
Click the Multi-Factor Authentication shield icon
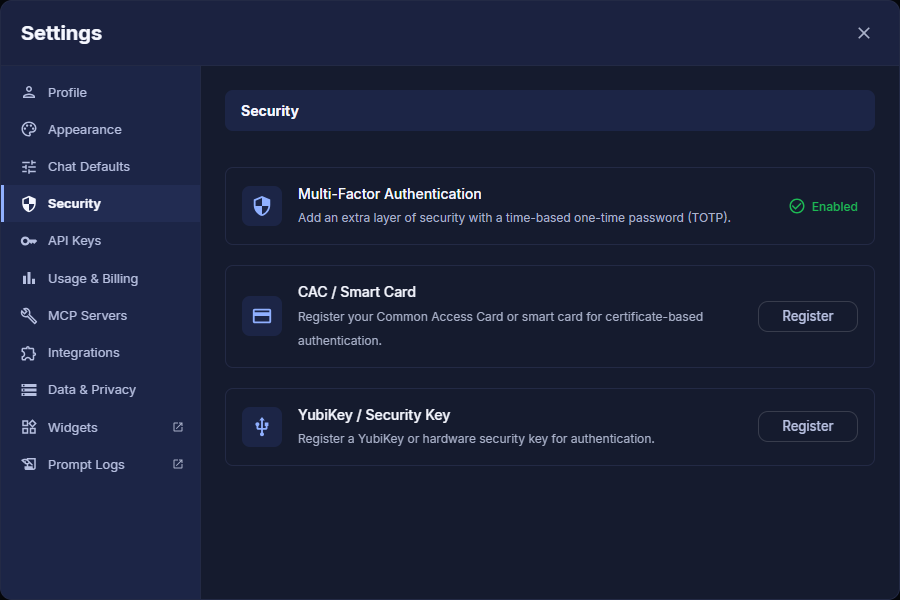(262, 206)
